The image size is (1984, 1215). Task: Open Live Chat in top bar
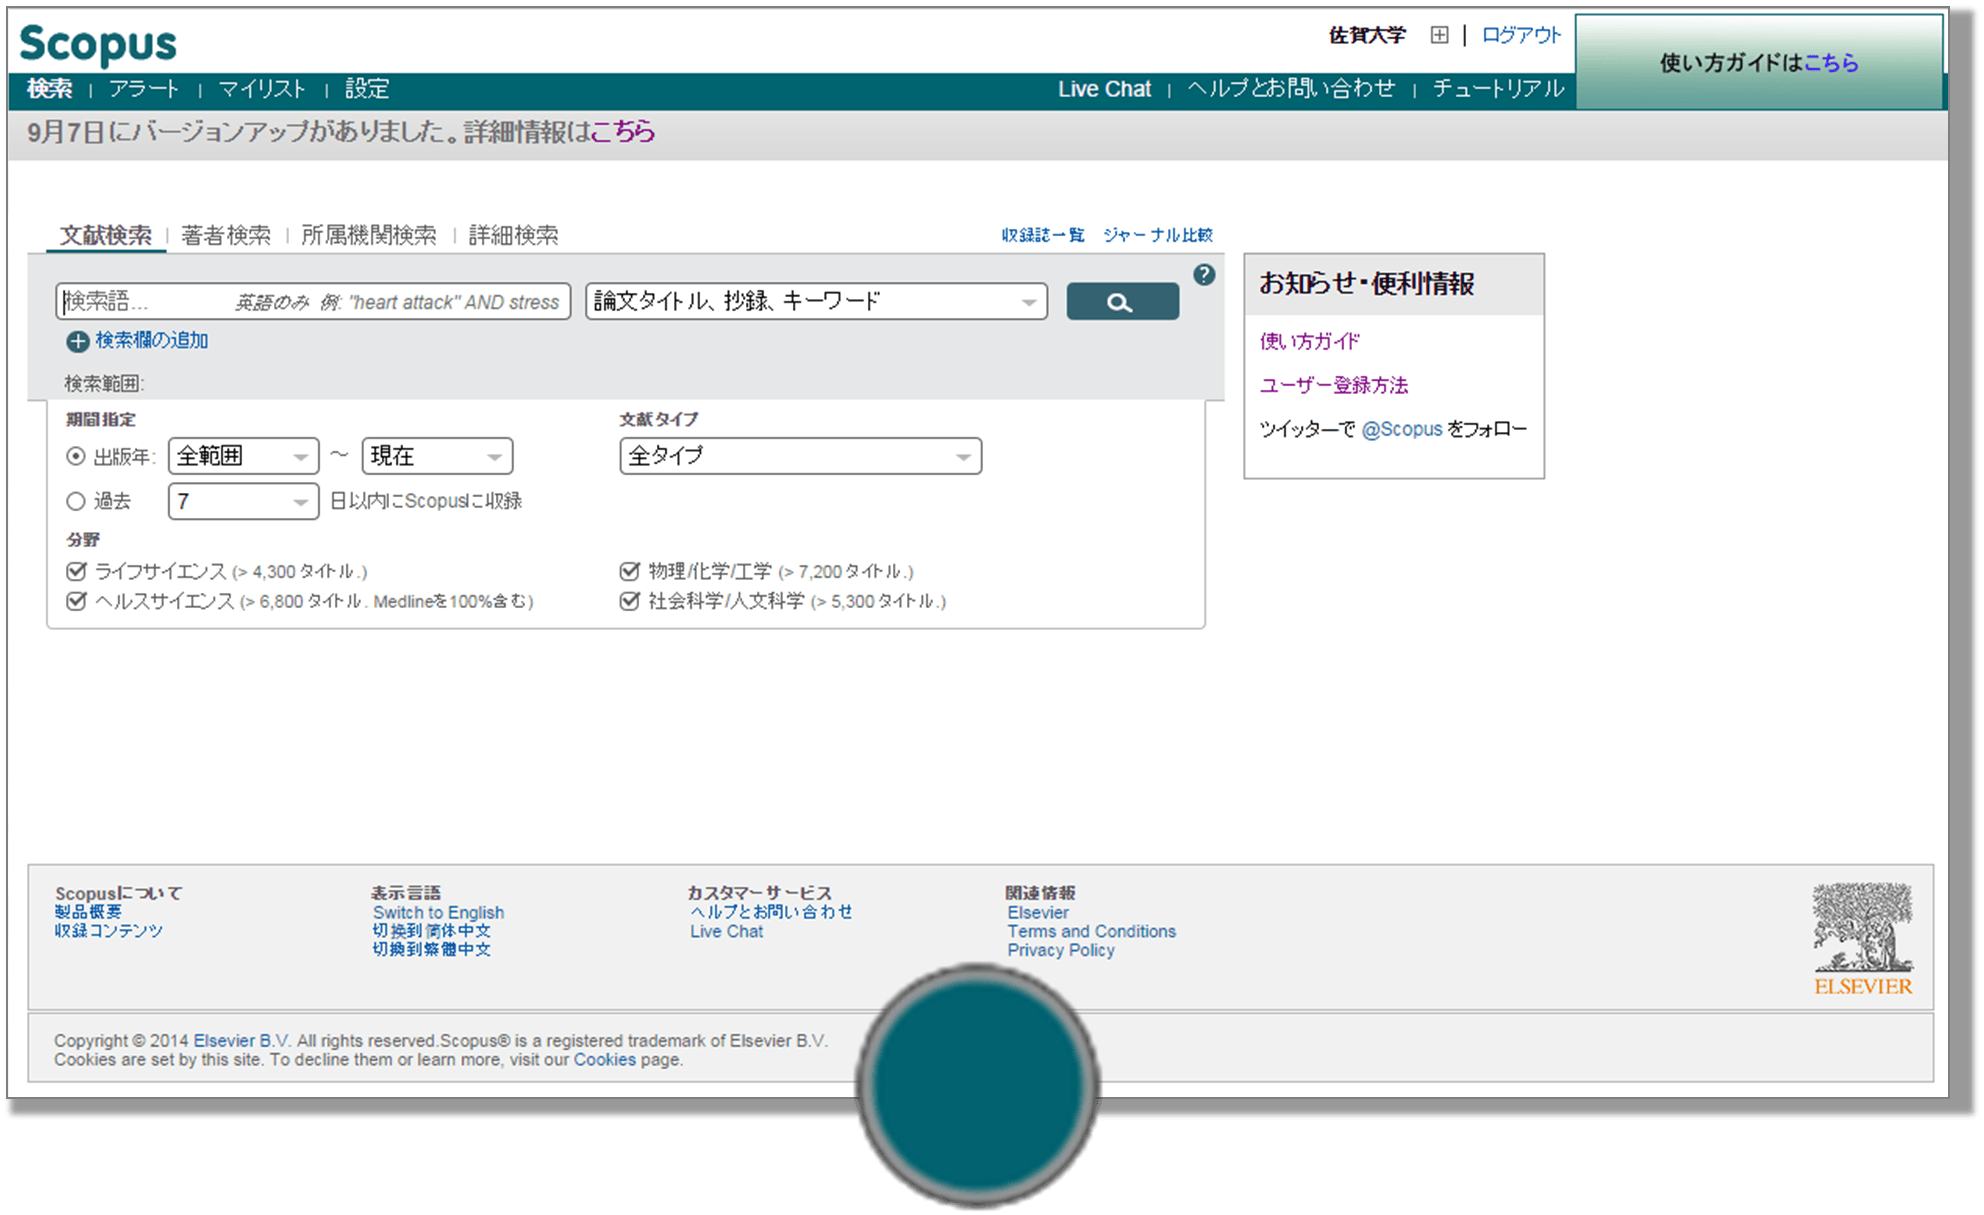[x=1105, y=89]
